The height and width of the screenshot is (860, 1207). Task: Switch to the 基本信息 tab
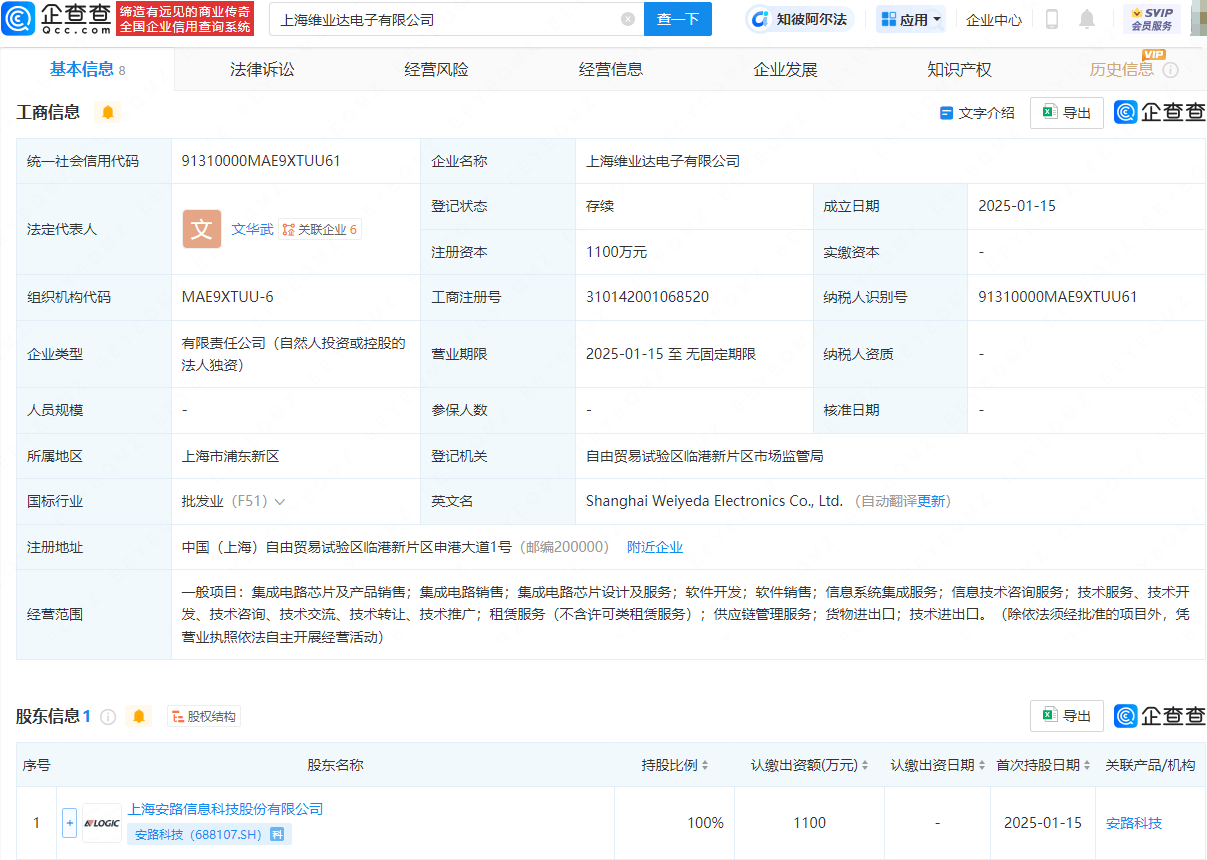[87, 69]
